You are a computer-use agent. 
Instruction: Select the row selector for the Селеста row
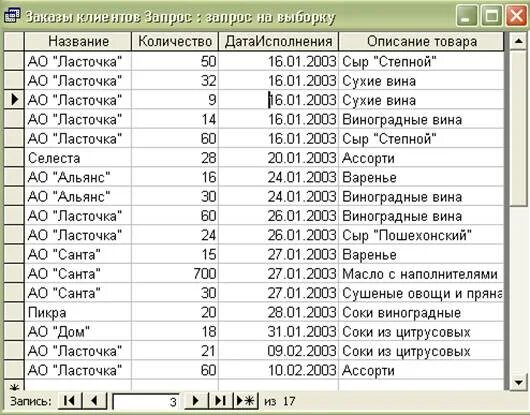14,157
